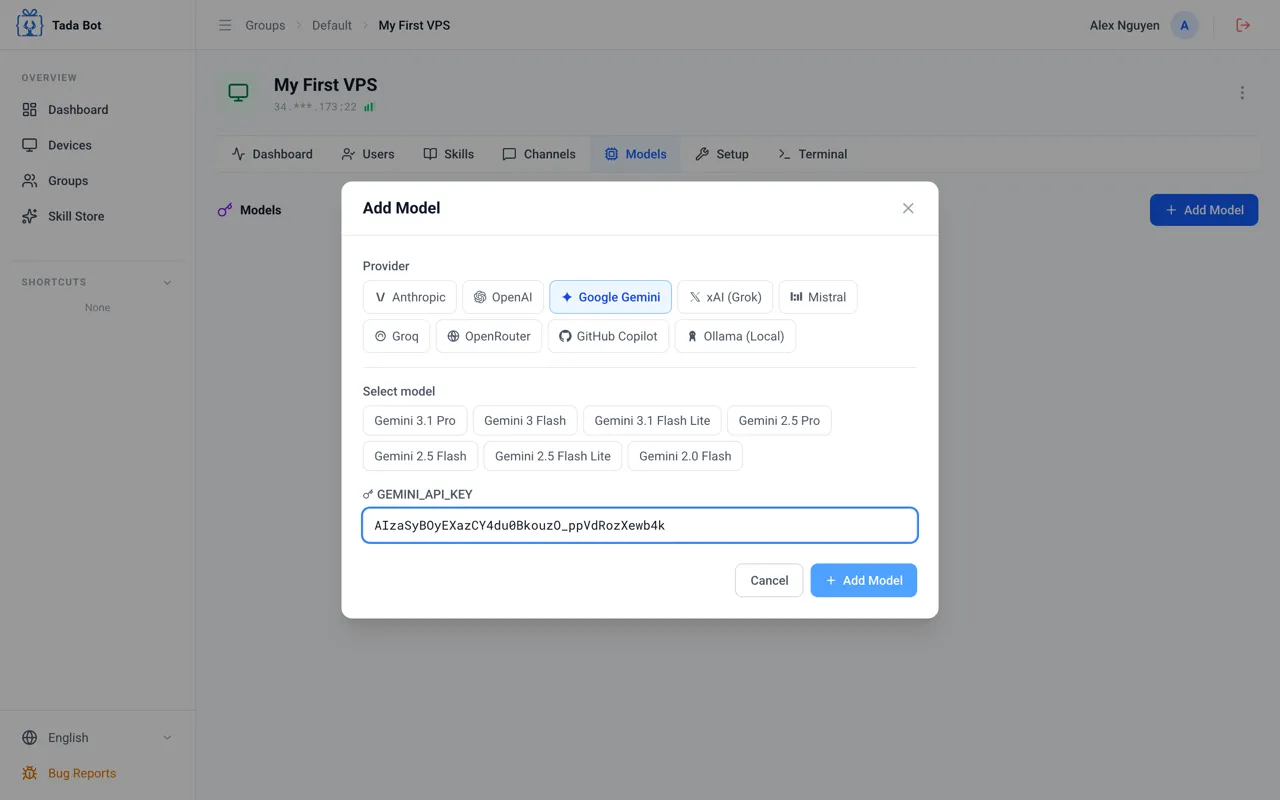
Task: Open the Alex Nguyen avatar badge
Action: (x=1185, y=25)
